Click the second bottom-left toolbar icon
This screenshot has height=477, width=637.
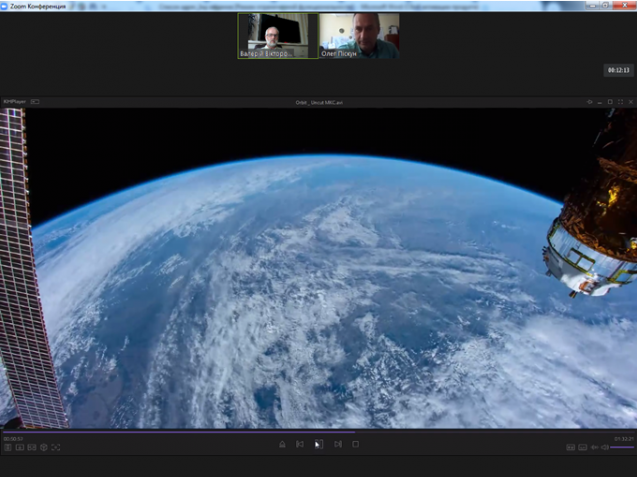19,447
